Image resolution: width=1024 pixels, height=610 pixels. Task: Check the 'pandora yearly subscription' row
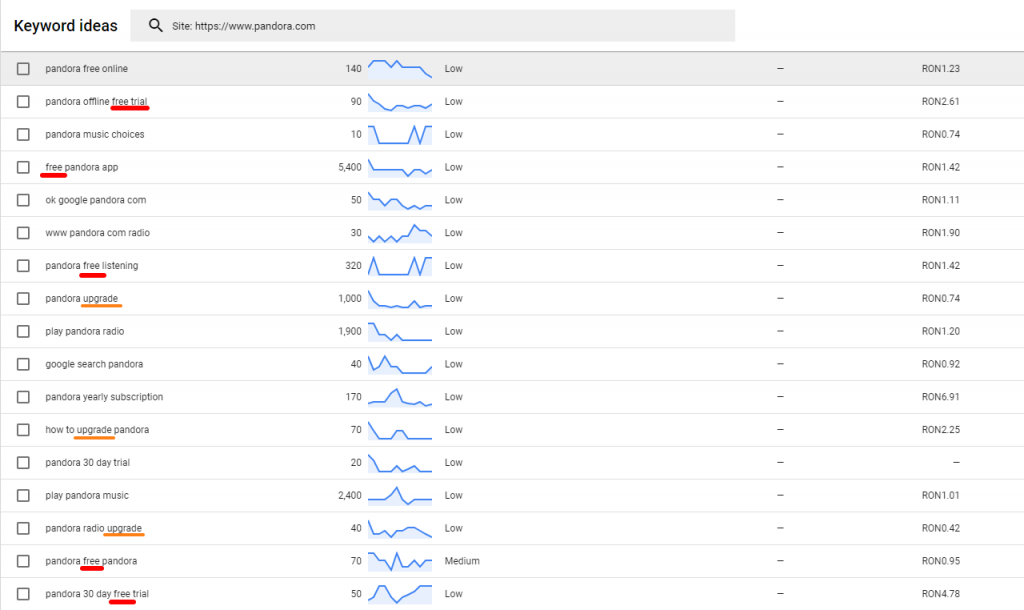[x=23, y=397]
